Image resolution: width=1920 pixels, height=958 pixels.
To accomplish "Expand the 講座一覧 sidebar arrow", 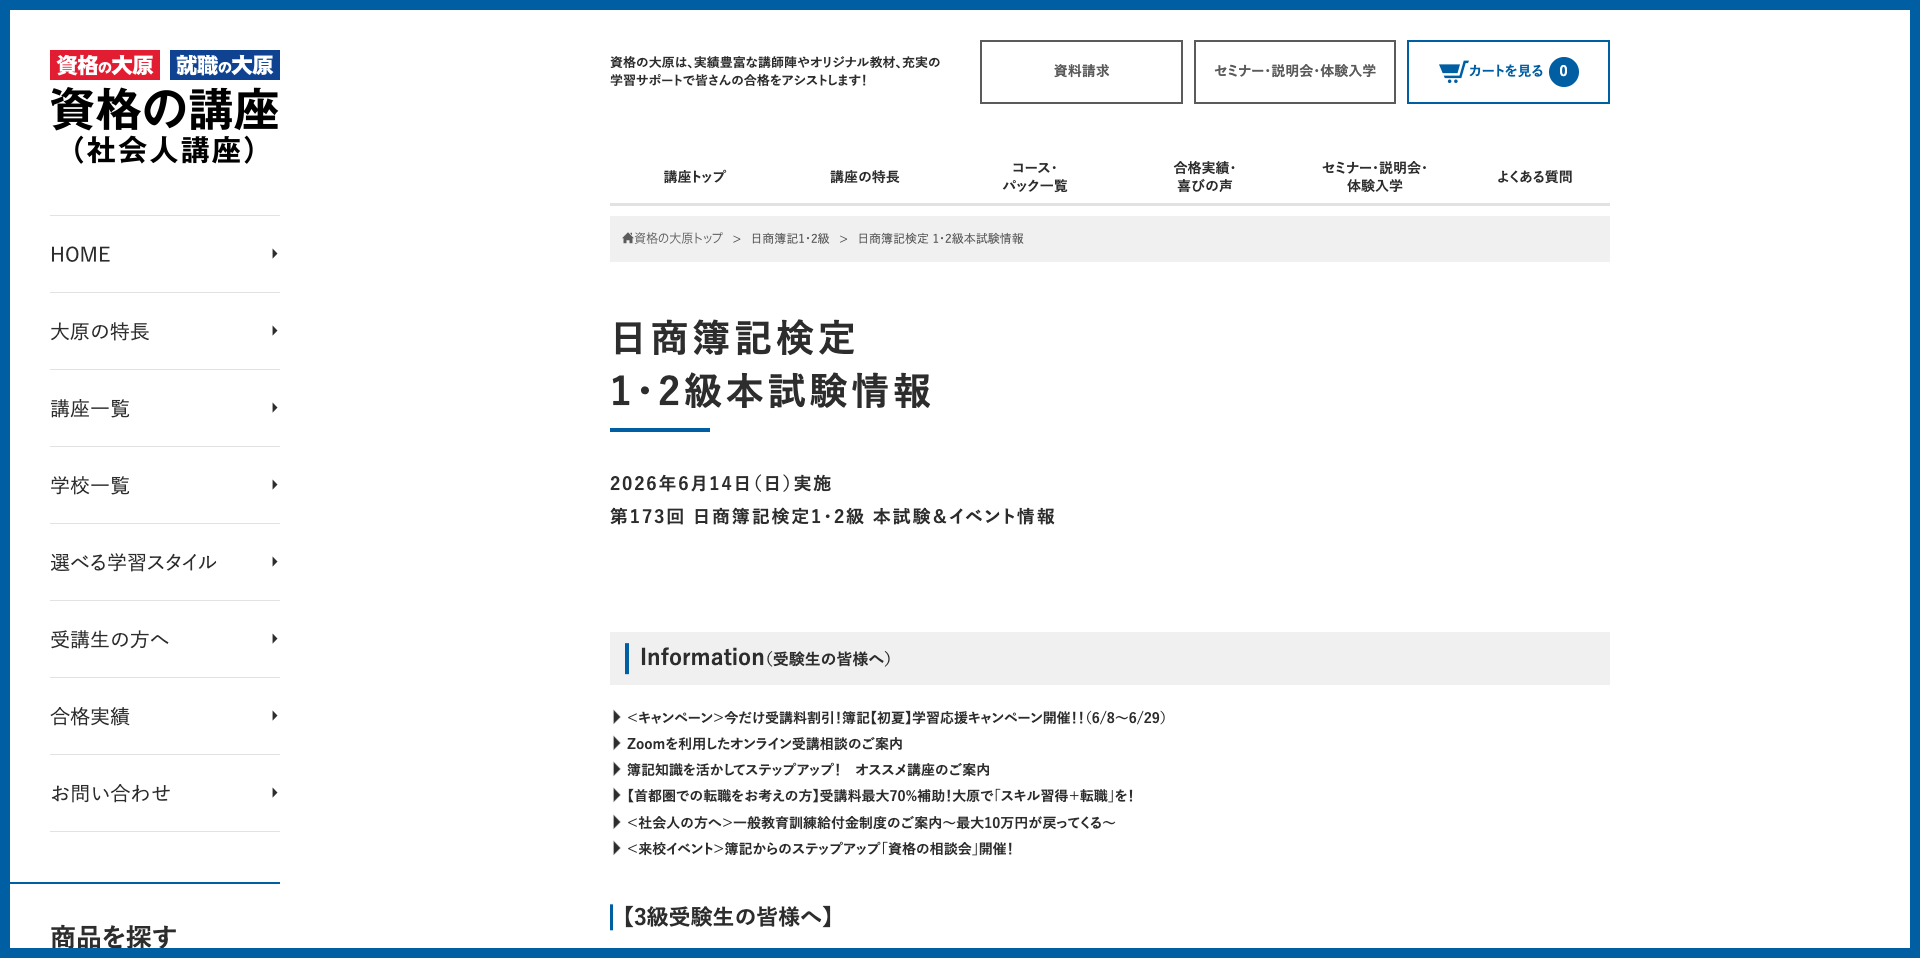I will tap(274, 408).
